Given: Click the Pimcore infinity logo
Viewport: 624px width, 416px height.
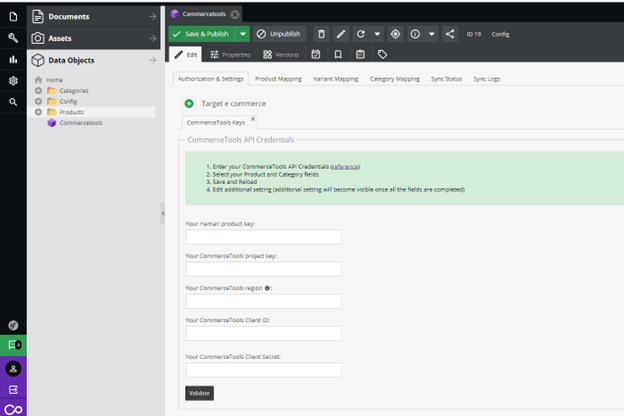Looking at the screenshot, I should [13, 409].
